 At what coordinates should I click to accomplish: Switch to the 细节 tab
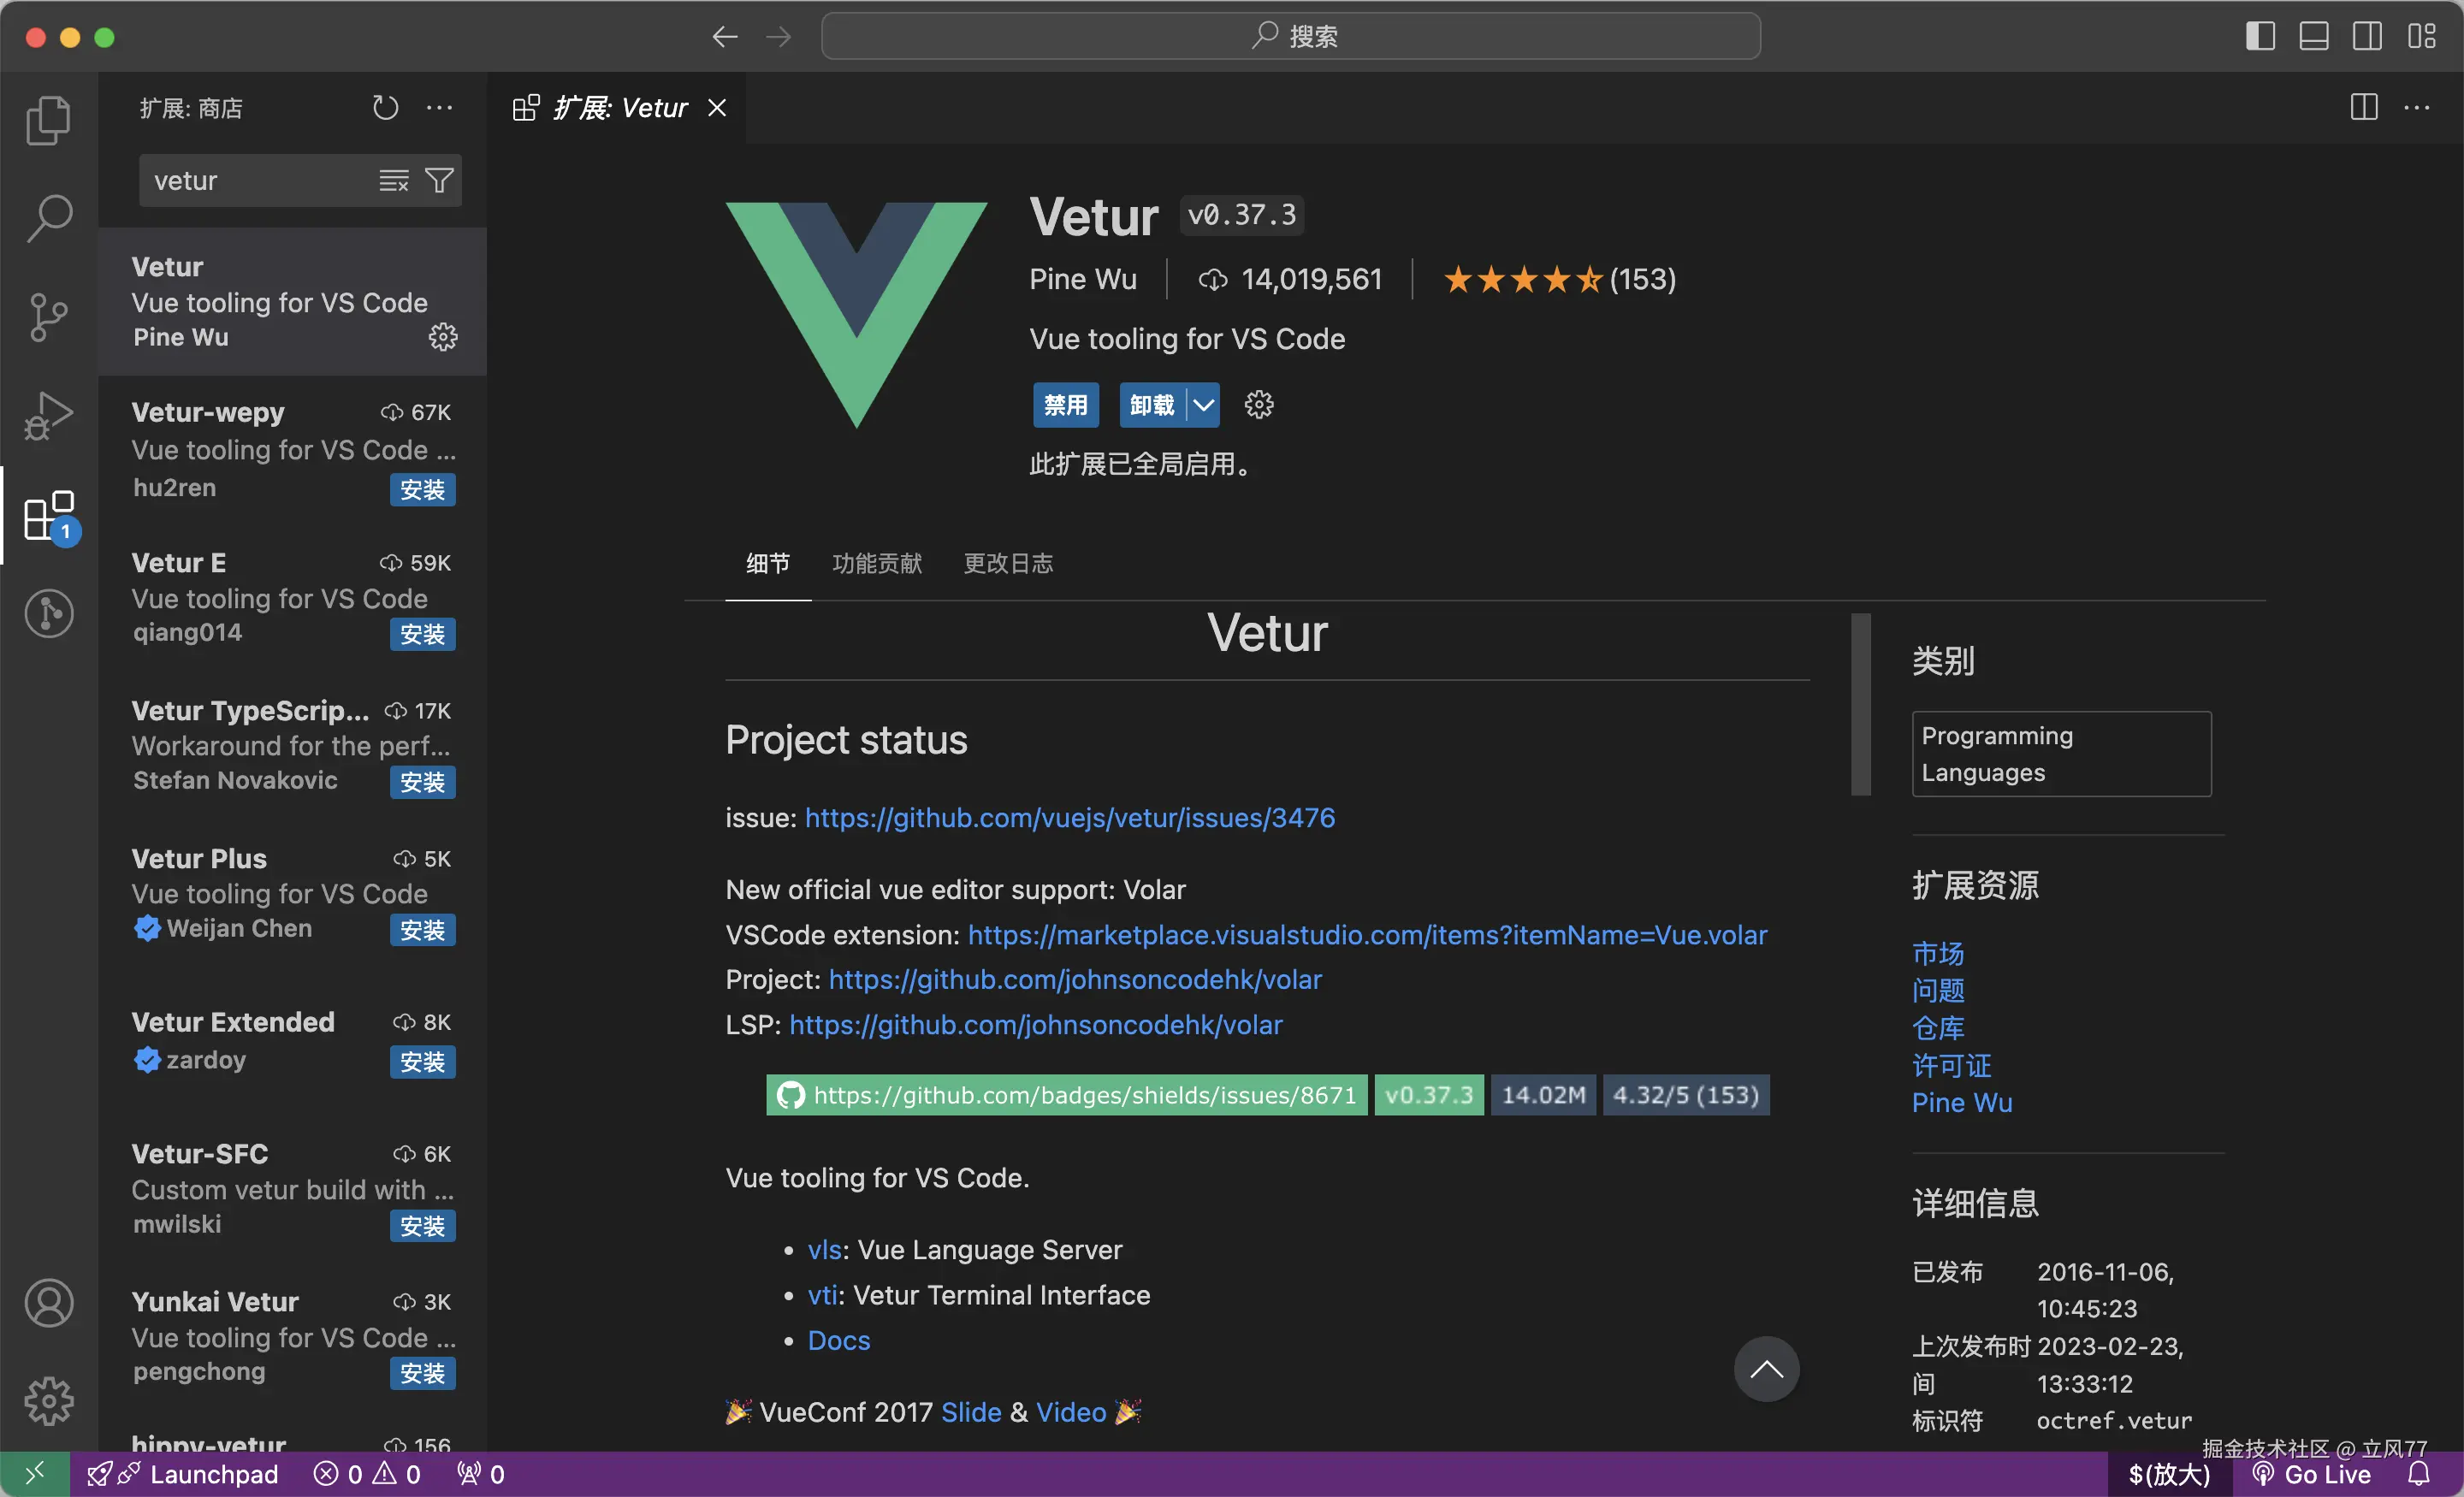(768, 563)
